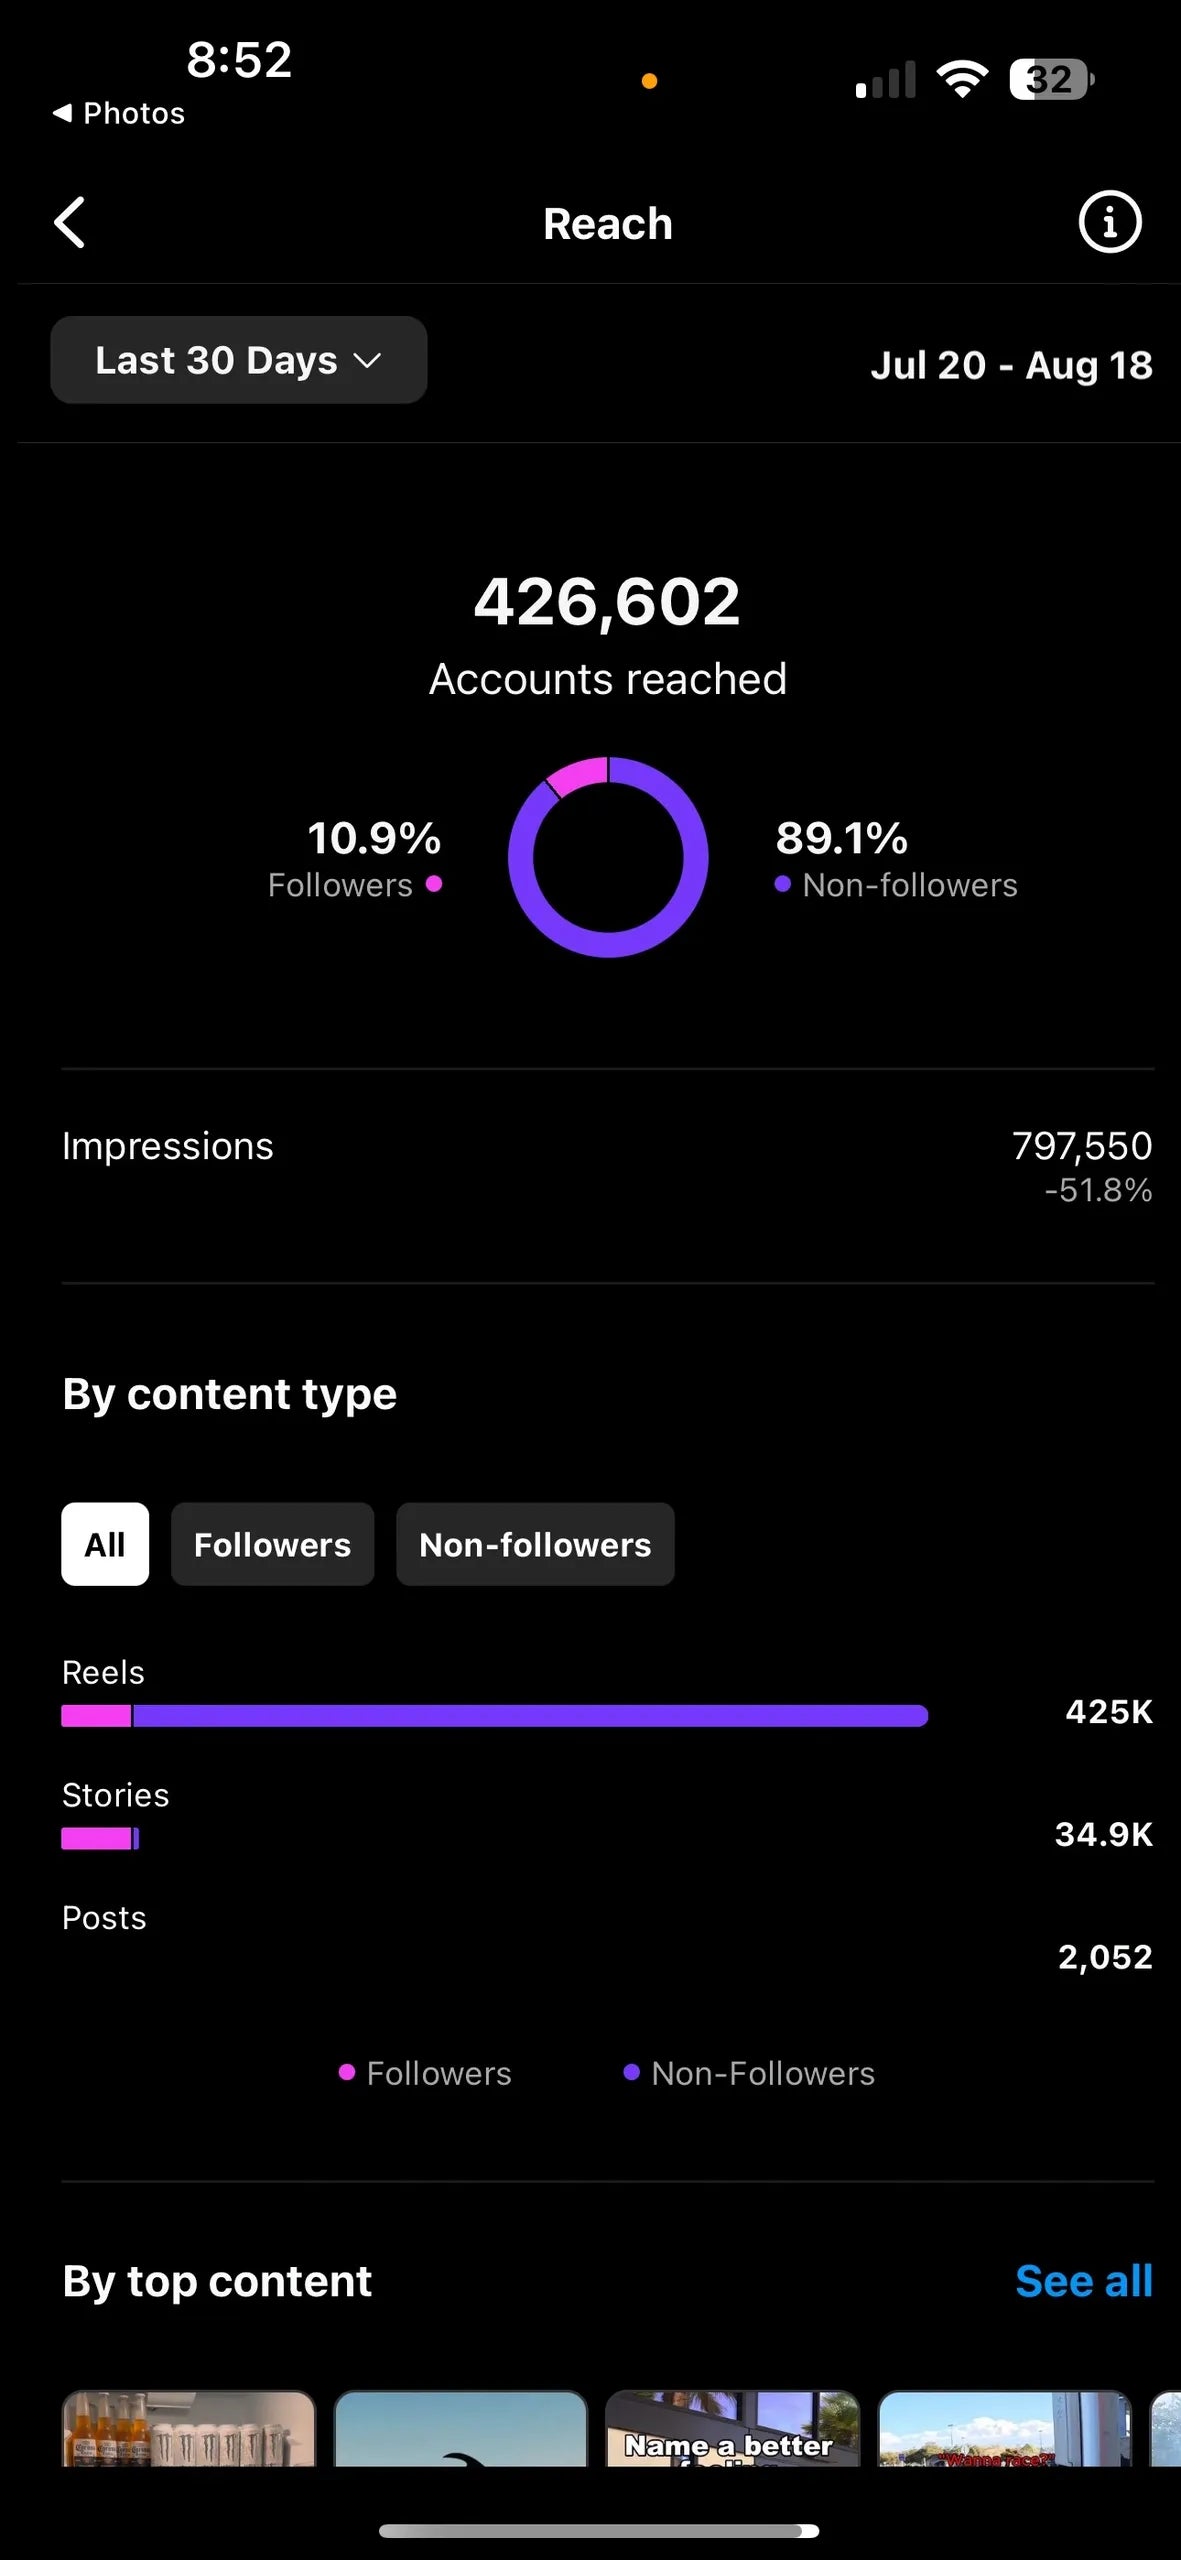Tap the purple Non-Followers legend dot below bars
1181x2560 pixels.
coord(631,2073)
